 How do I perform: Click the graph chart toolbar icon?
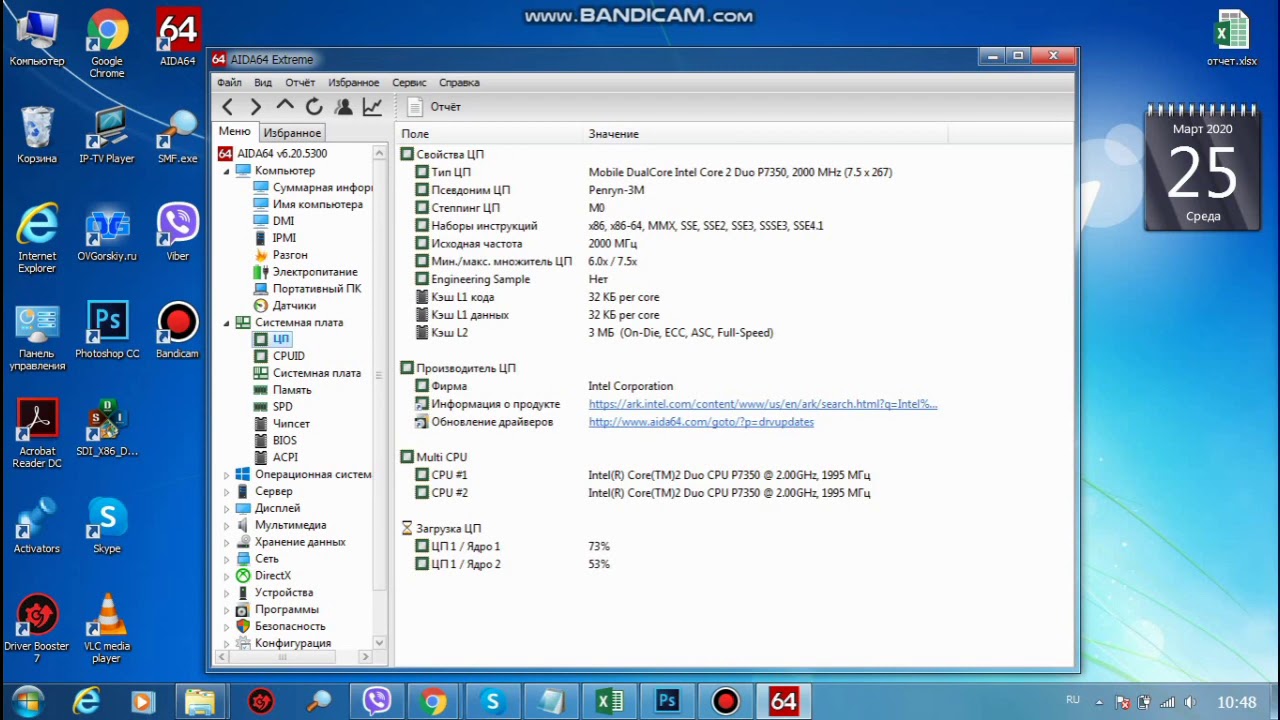tap(372, 107)
